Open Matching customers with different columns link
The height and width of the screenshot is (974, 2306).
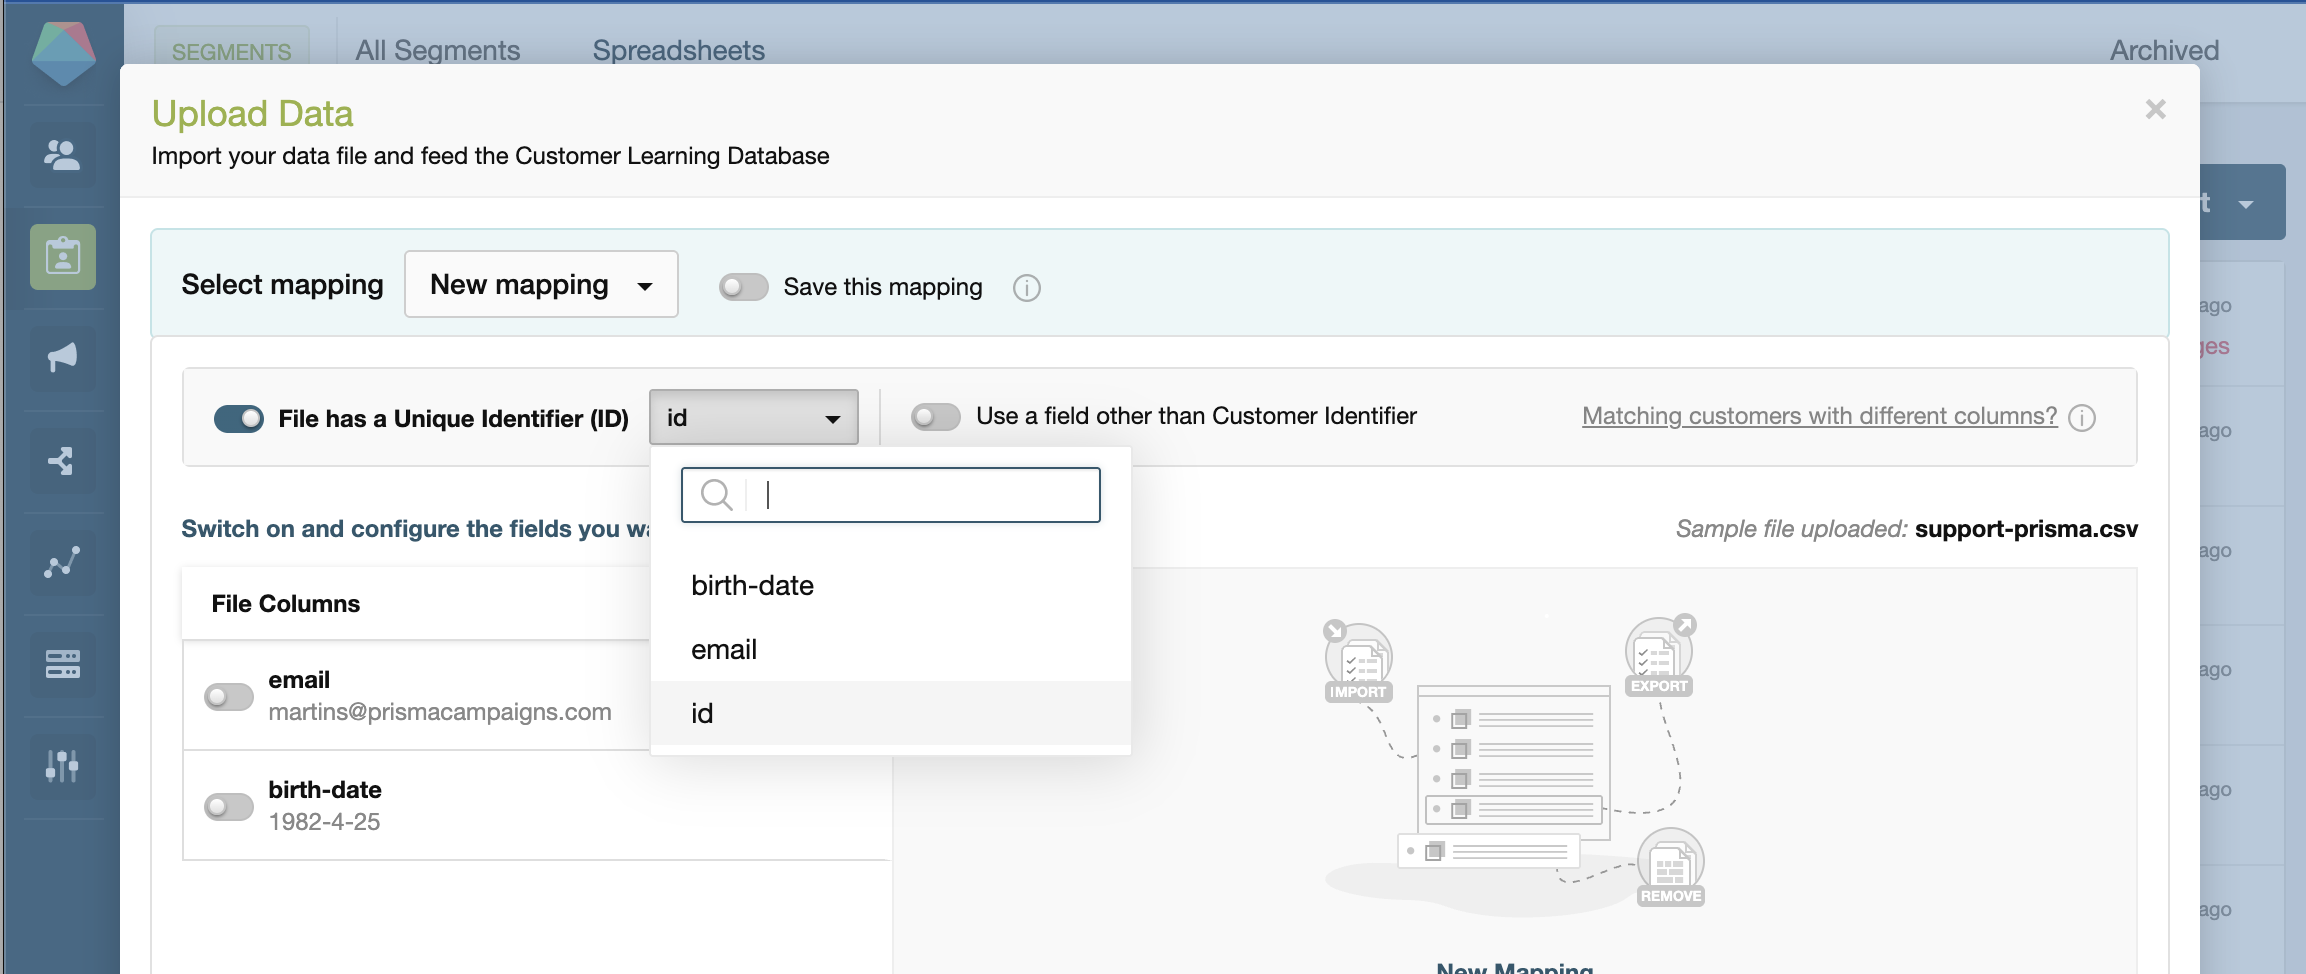(x=1819, y=416)
